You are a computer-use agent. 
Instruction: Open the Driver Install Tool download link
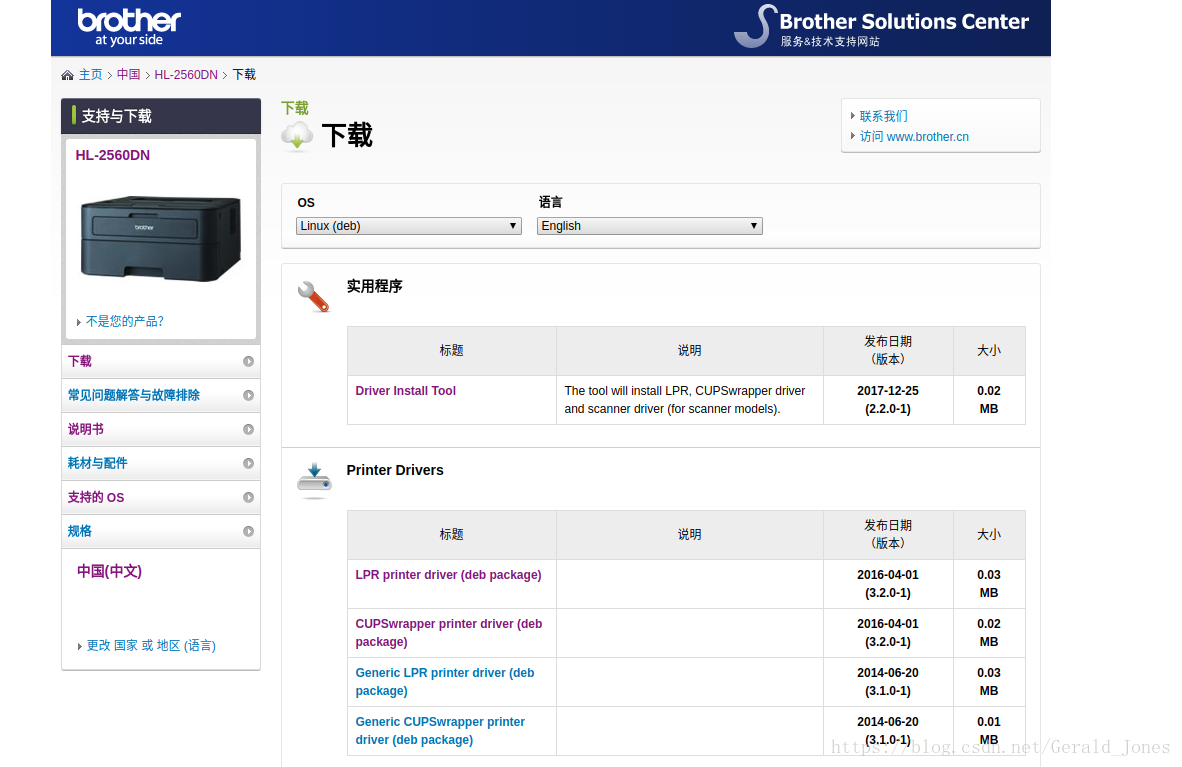406,391
